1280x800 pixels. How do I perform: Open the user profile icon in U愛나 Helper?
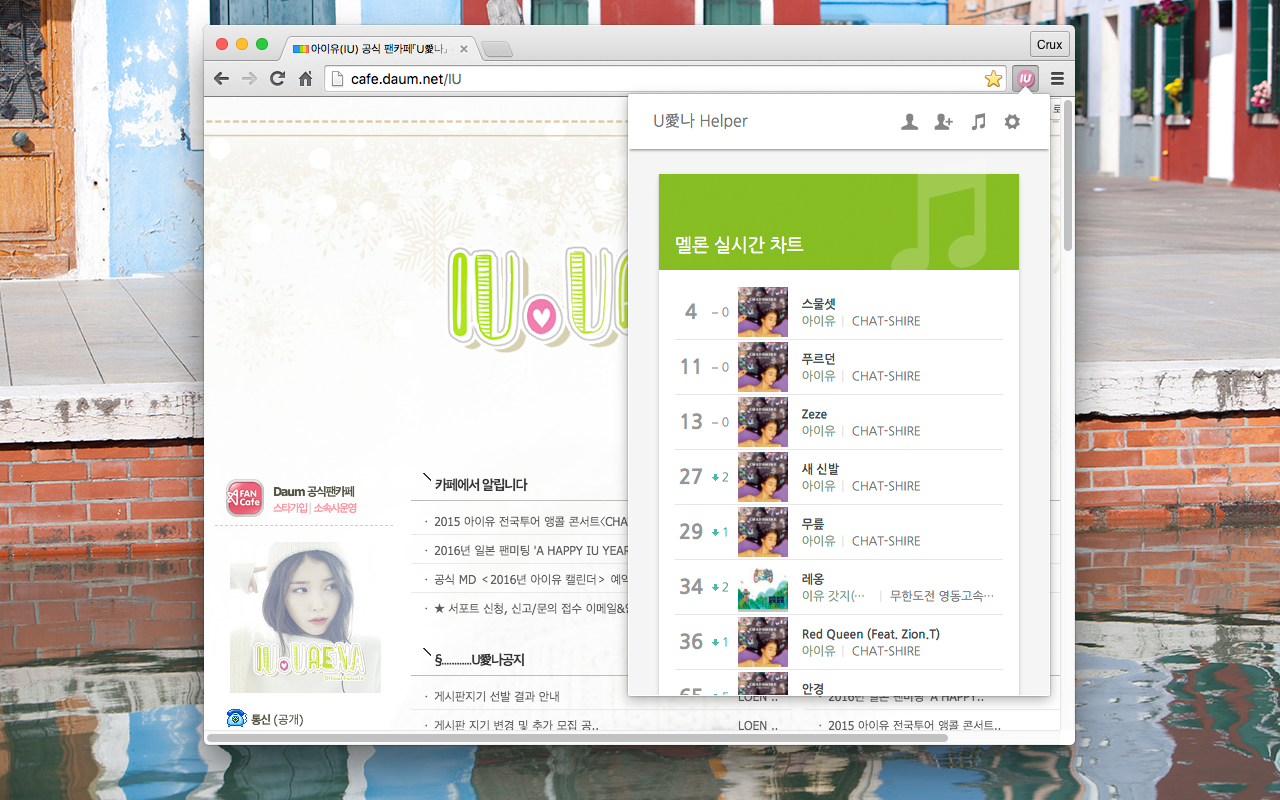coord(909,121)
